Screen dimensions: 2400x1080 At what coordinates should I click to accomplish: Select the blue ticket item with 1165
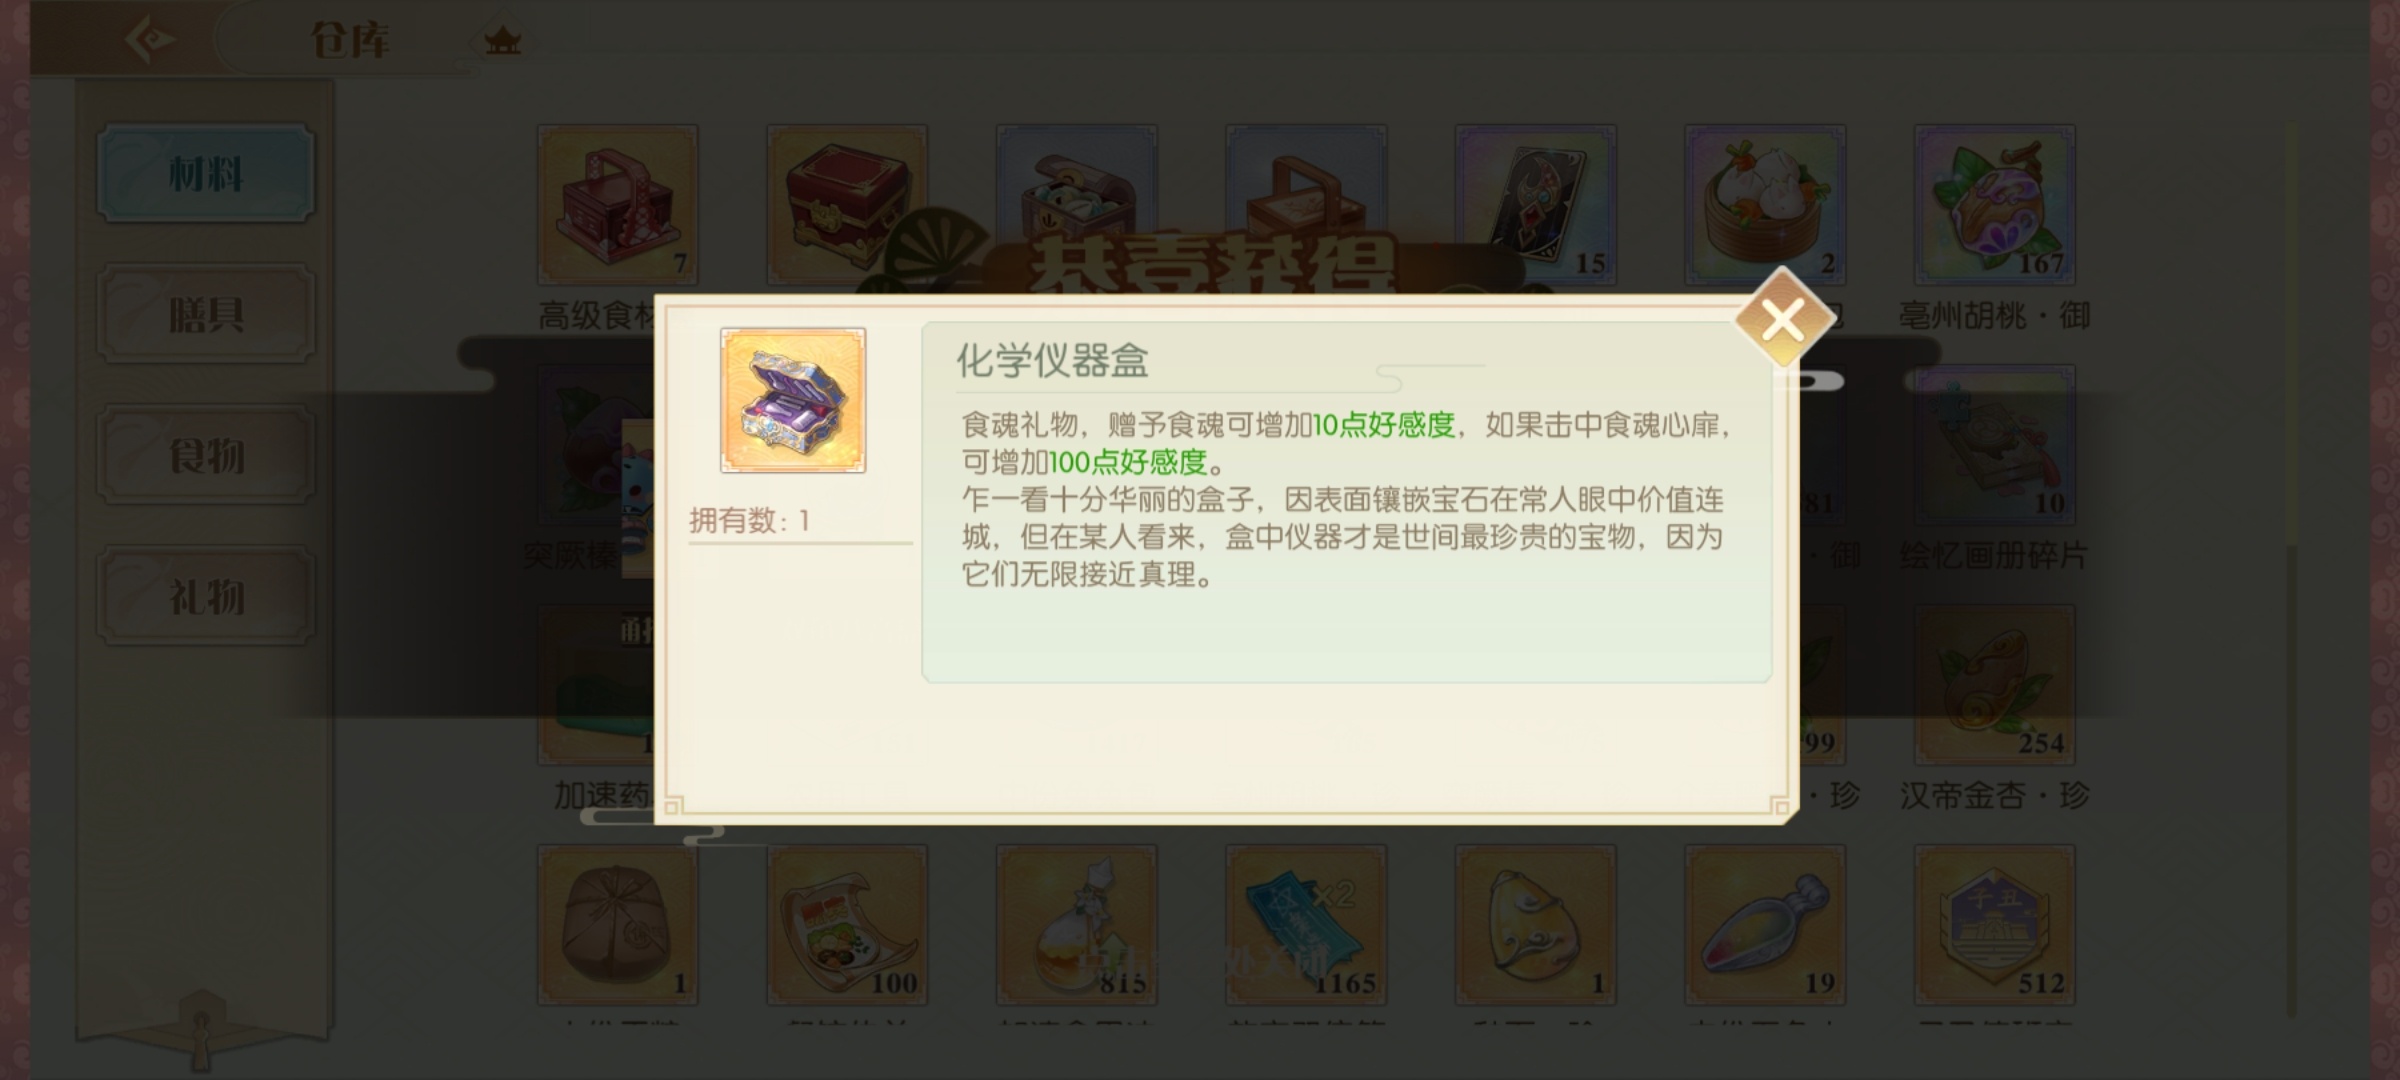pos(1306,925)
